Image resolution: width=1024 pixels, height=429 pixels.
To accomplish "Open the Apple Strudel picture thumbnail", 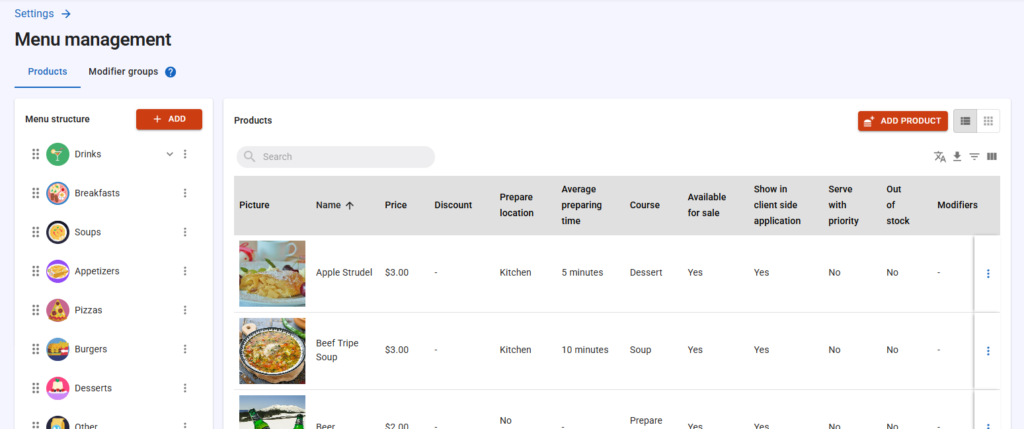I will 272,274.
